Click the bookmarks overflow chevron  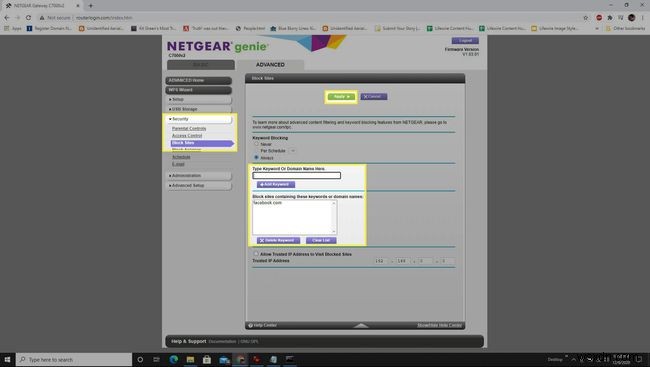(x=597, y=29)
